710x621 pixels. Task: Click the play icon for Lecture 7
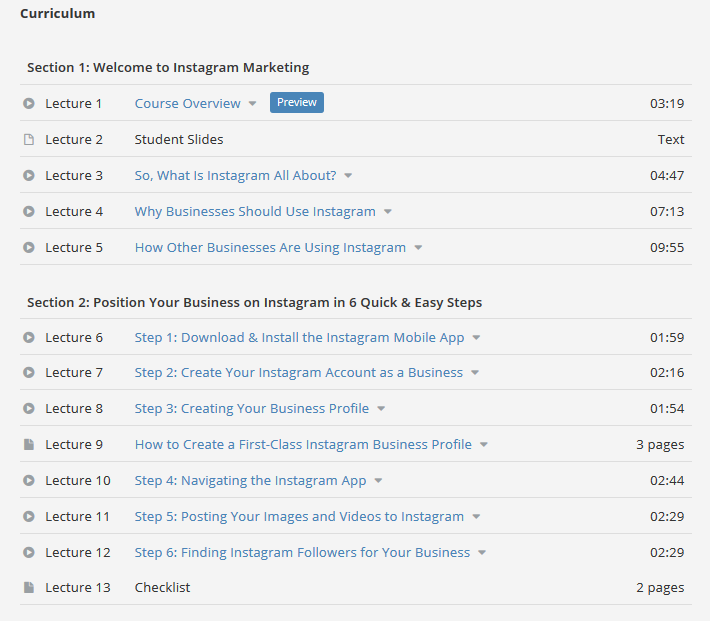pyautogui.click(x=29, y=372)
